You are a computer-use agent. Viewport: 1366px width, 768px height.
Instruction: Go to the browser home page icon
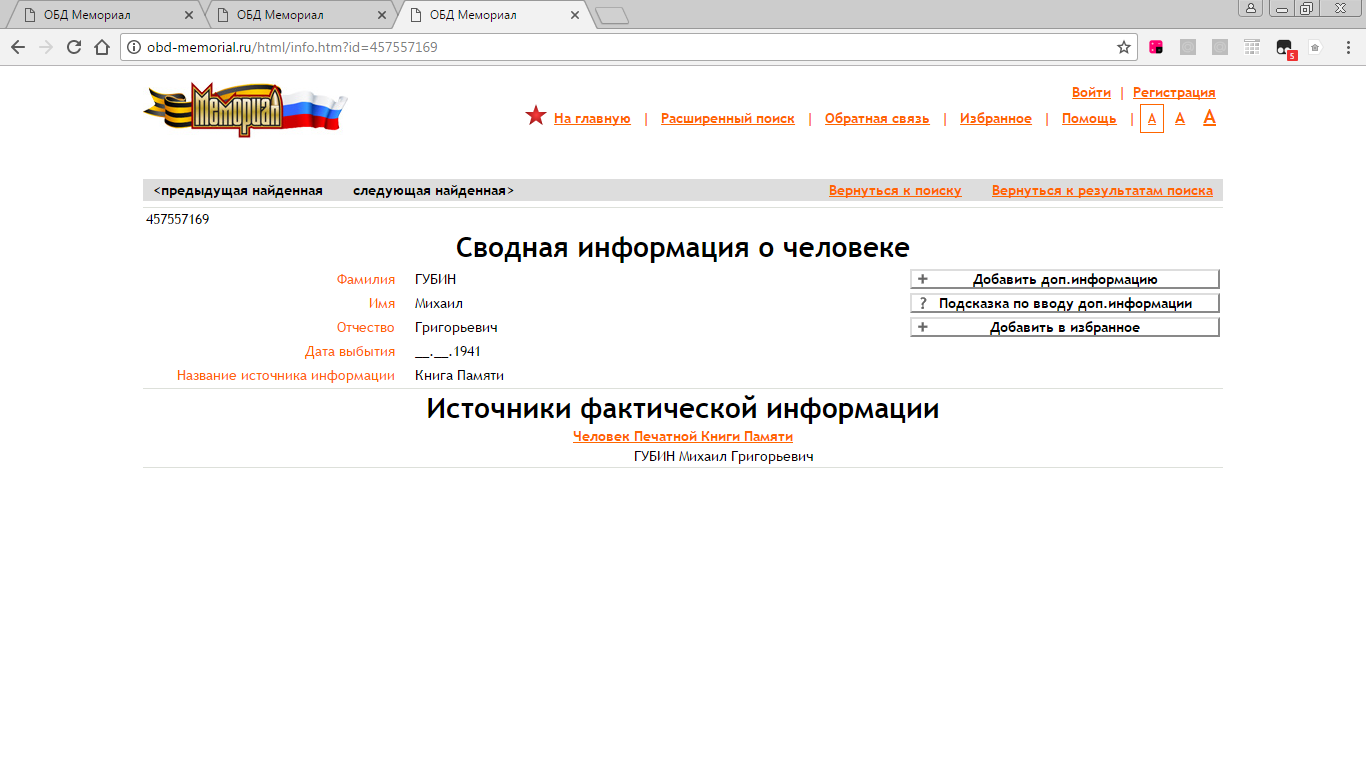[101, 47]
